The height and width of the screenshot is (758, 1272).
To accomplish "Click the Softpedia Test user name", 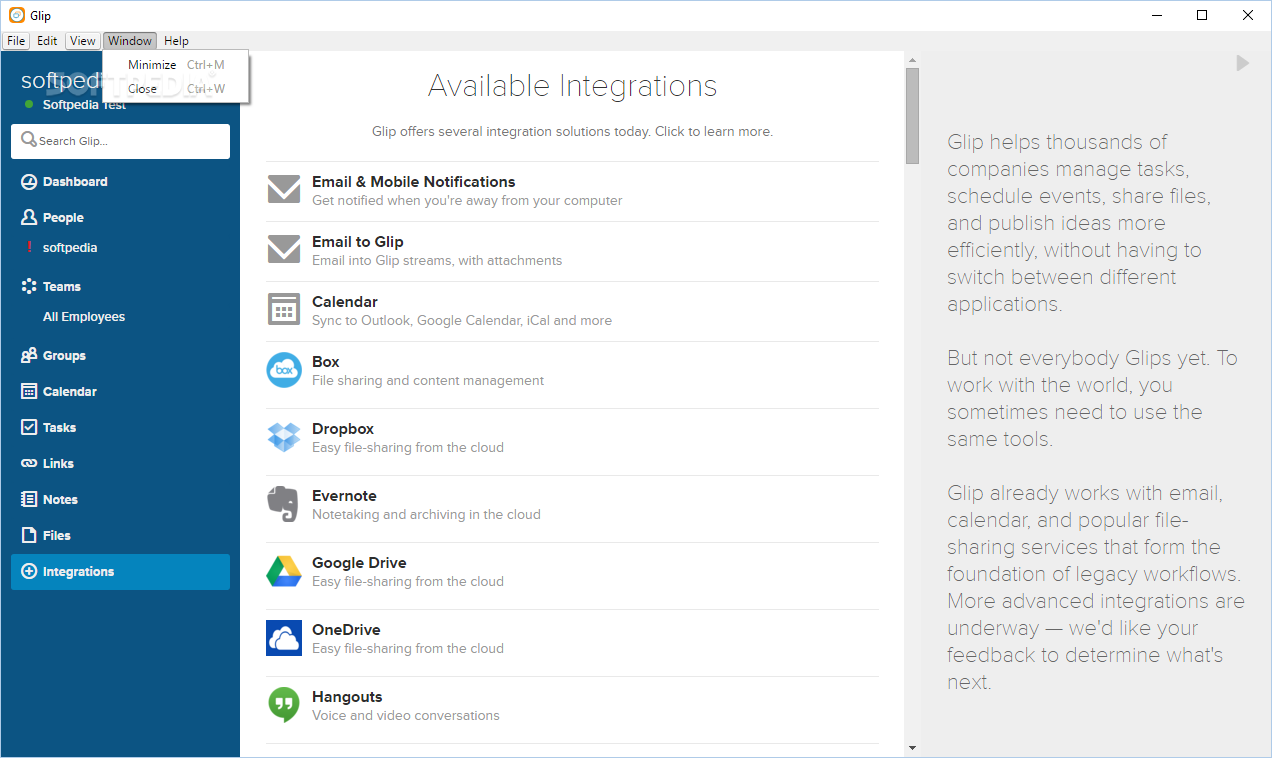I will [x=85, y=104].
